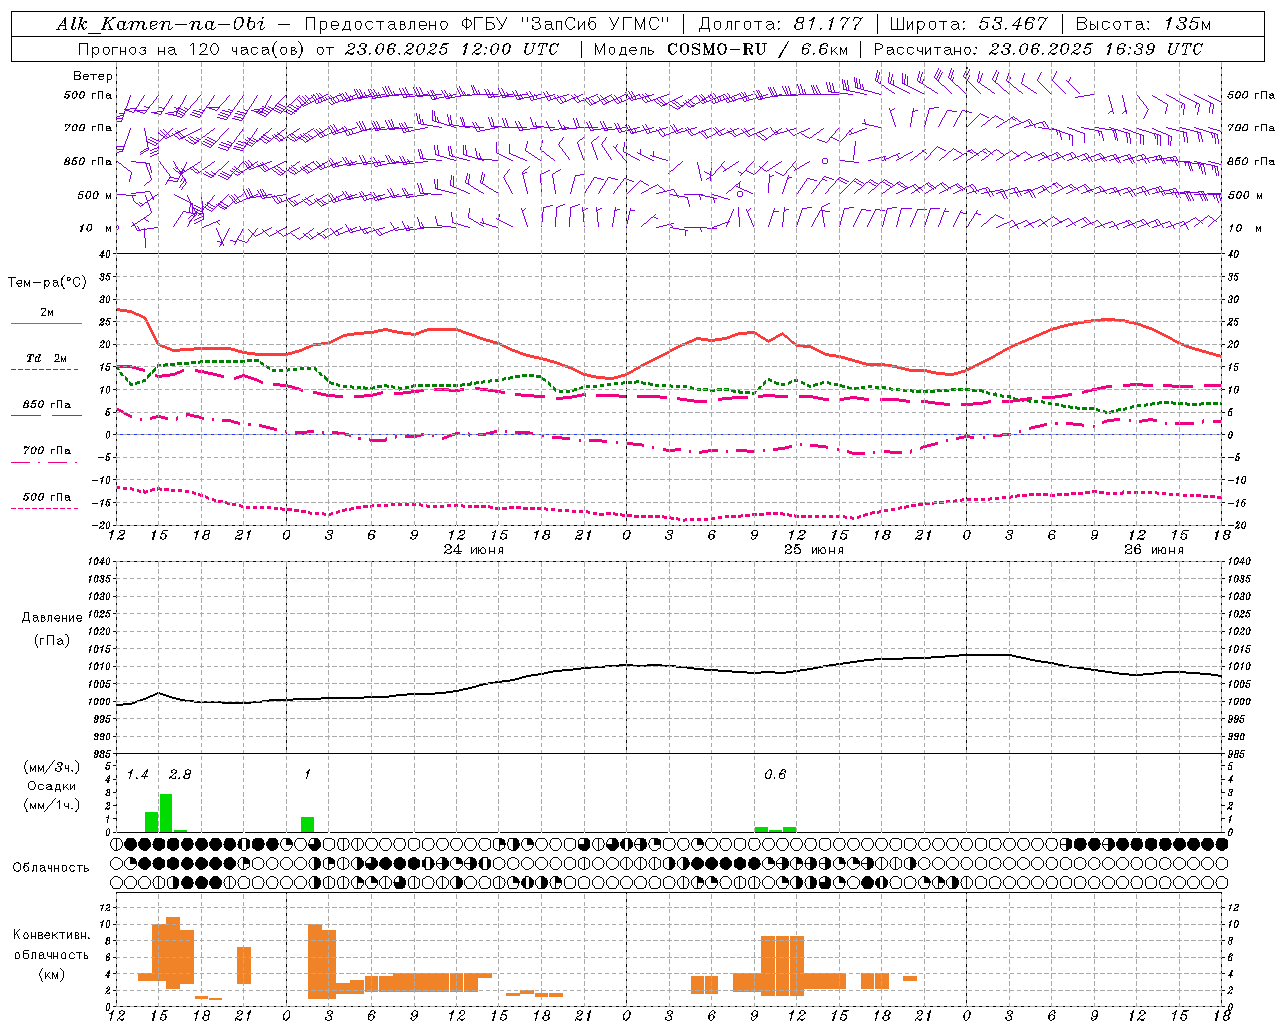Select the Давление pressure panel label
1280x1024 pixels.
click(x=52, y=618)
